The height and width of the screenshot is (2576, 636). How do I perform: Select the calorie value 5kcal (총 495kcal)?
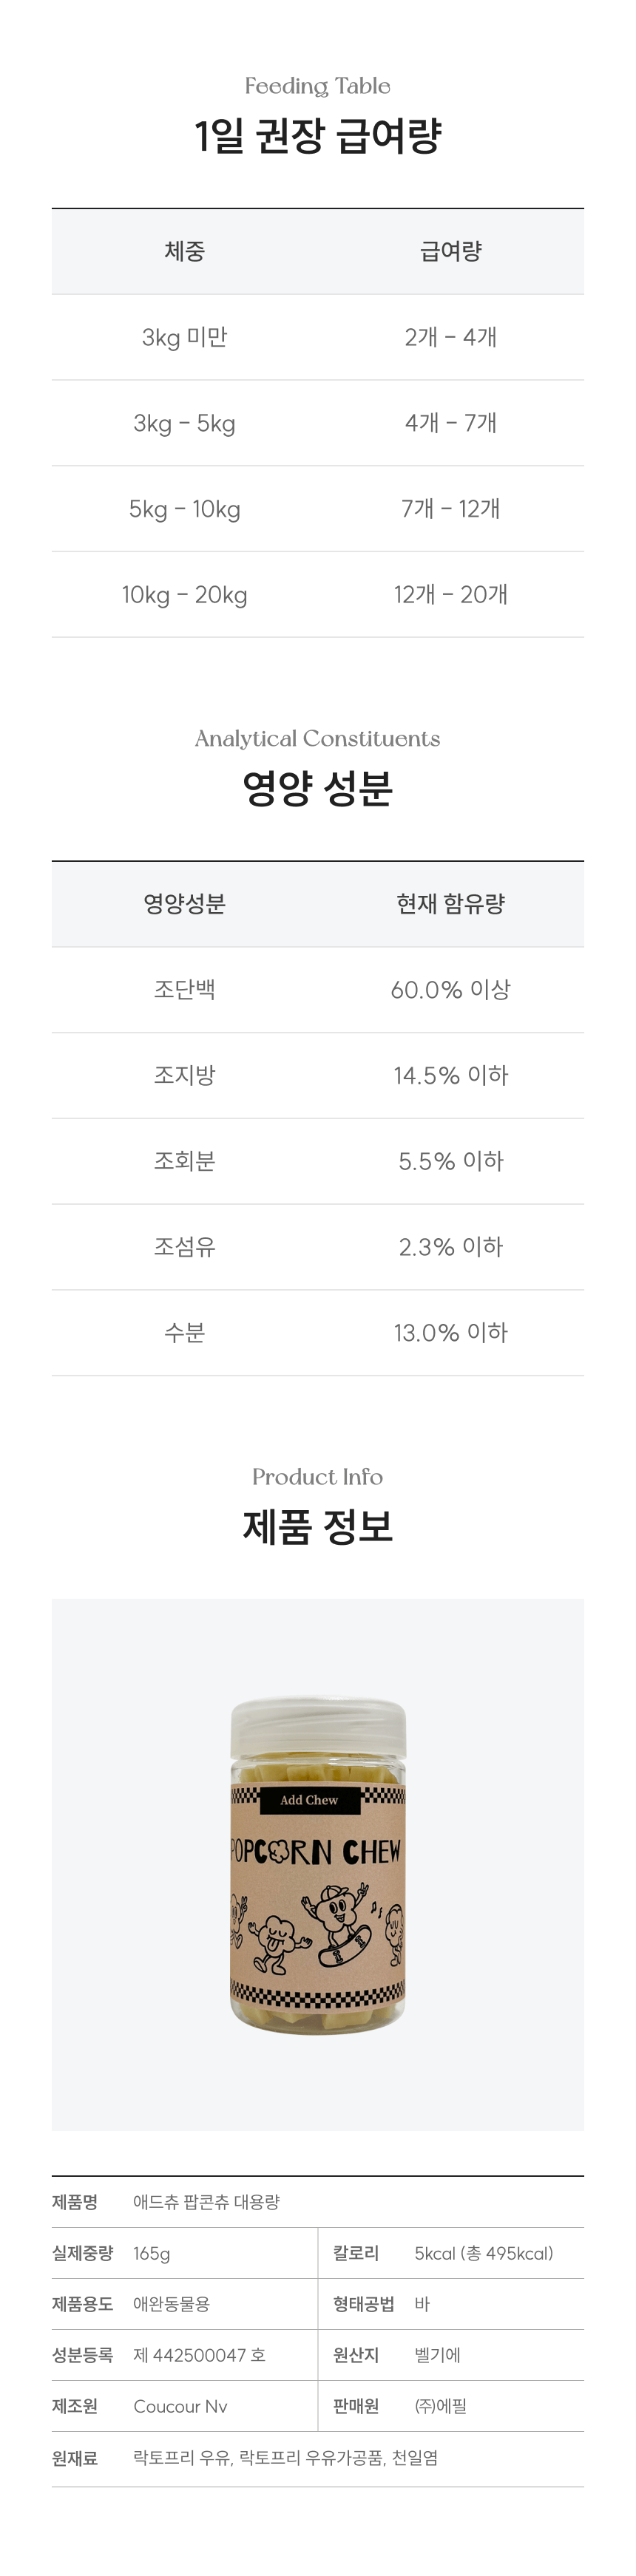pyautogui.click(x=484, y=2253)
